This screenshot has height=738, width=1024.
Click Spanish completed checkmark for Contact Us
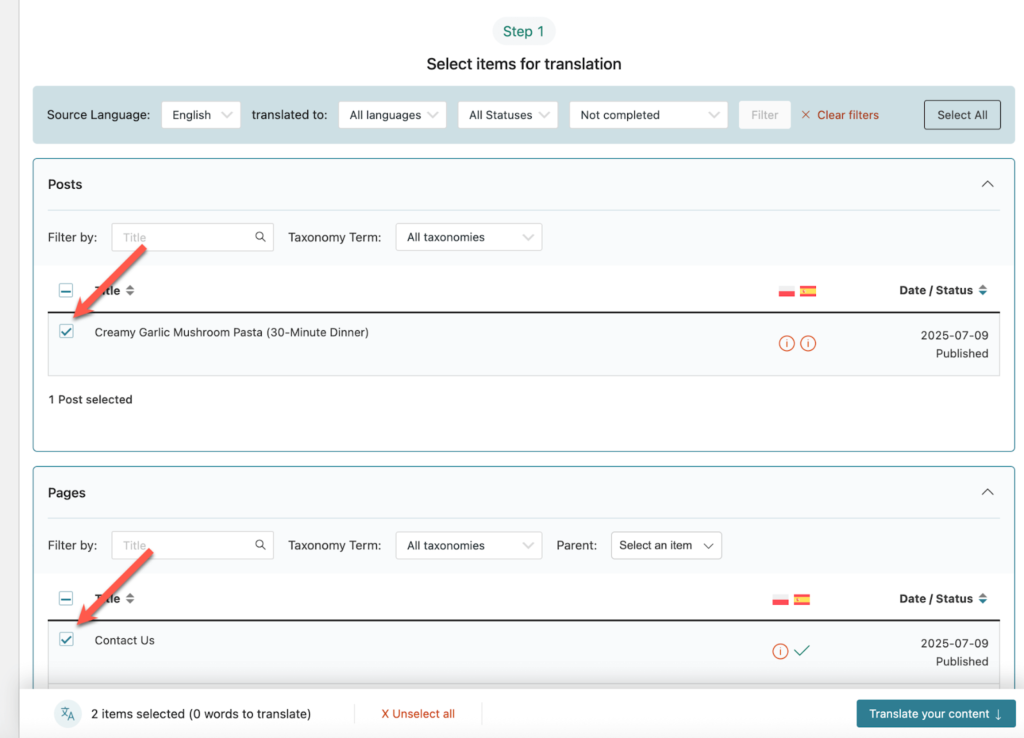[x=802, y=651]
